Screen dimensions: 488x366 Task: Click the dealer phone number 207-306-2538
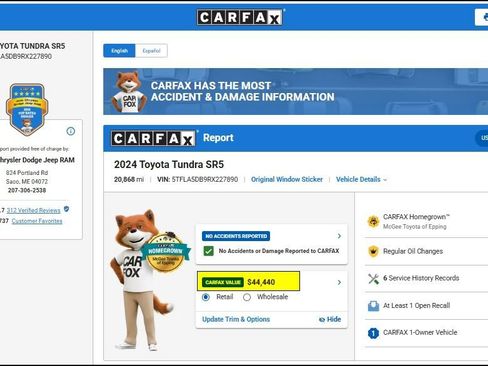pos(27,190)
